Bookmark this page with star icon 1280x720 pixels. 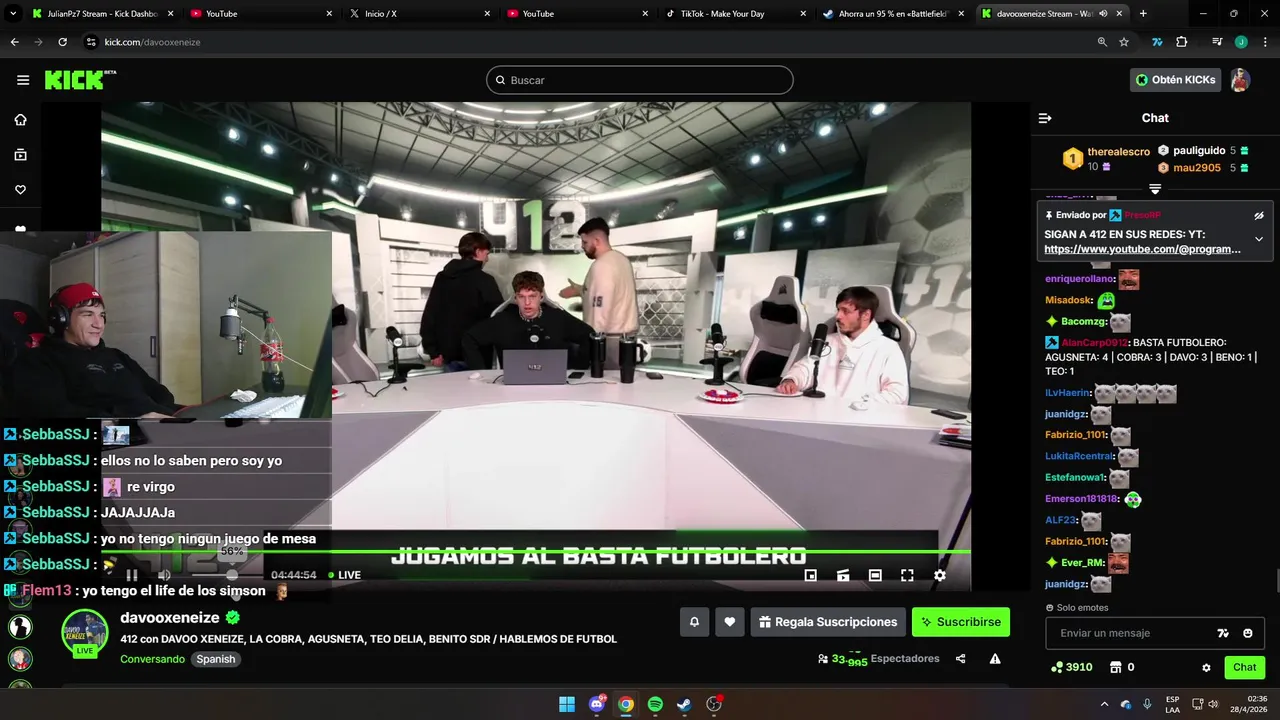point(1124,42)
